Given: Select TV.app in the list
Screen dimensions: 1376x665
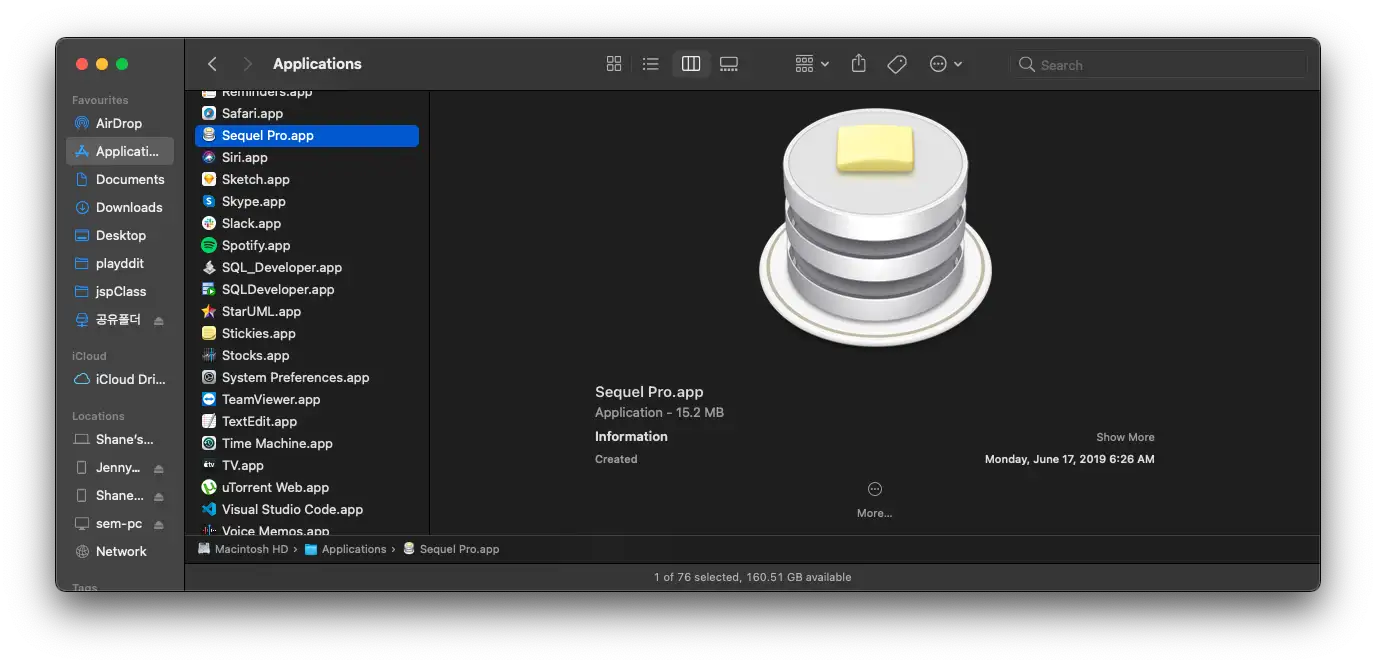Looking at the screenshot, I should (307, 465).
